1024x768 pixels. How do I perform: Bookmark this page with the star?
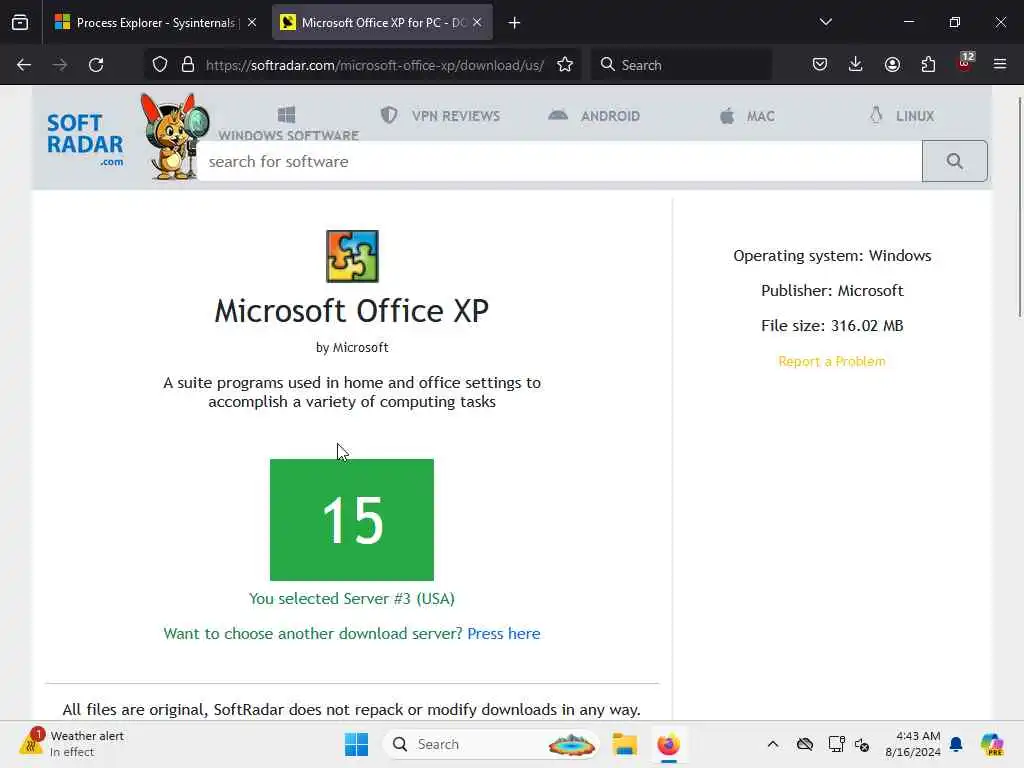click(x=565, y=65)
